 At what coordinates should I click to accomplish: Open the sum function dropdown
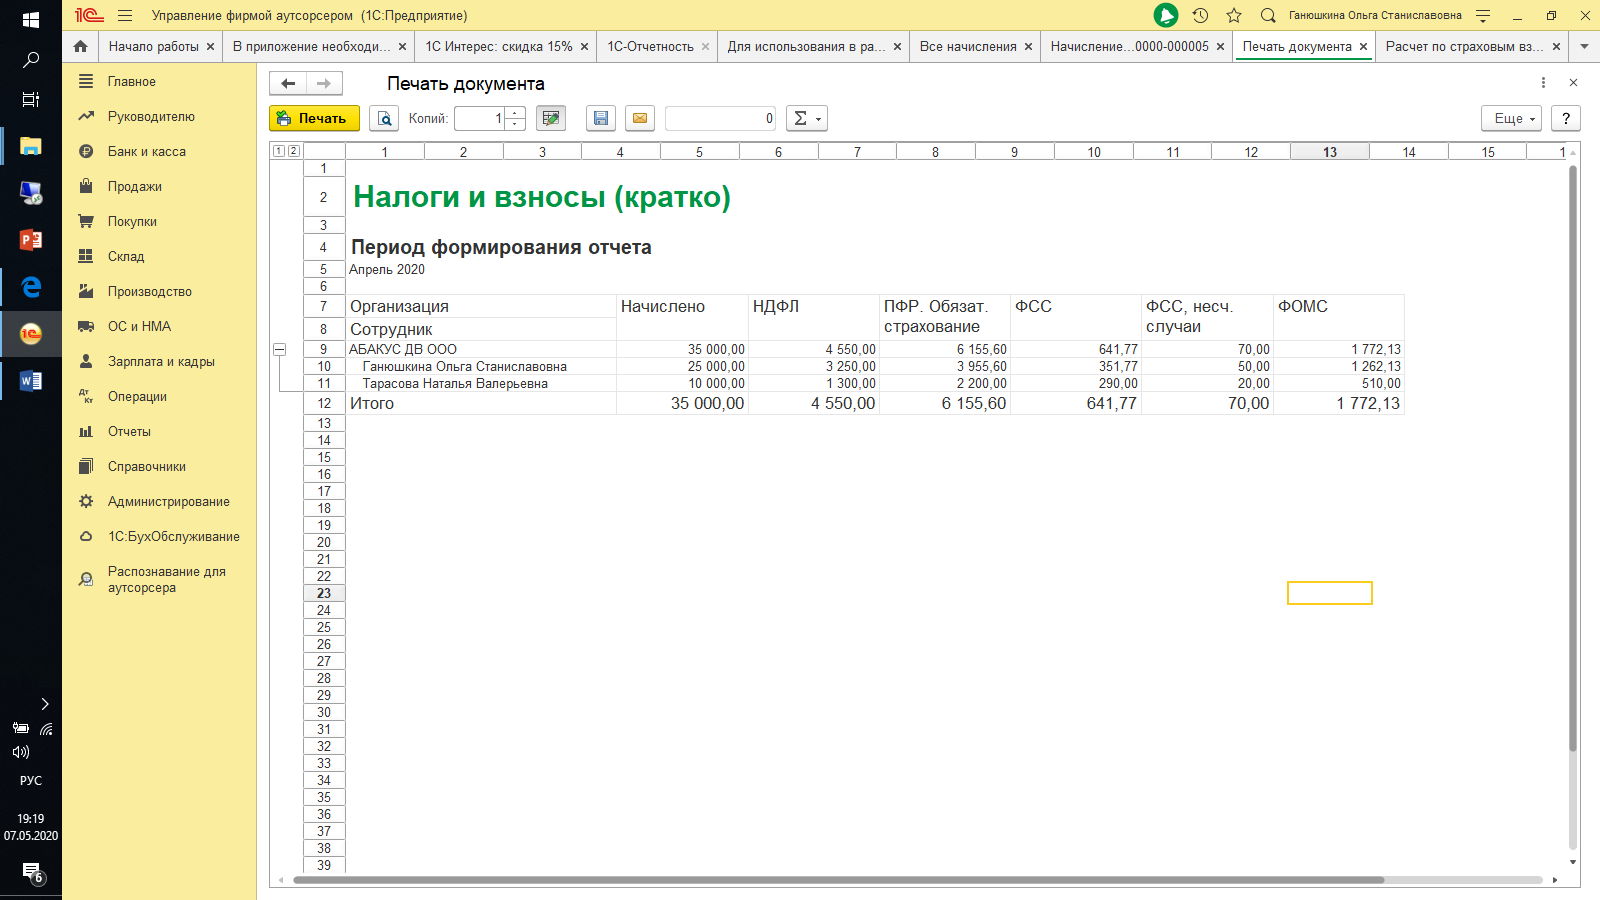tap(806, 118)
